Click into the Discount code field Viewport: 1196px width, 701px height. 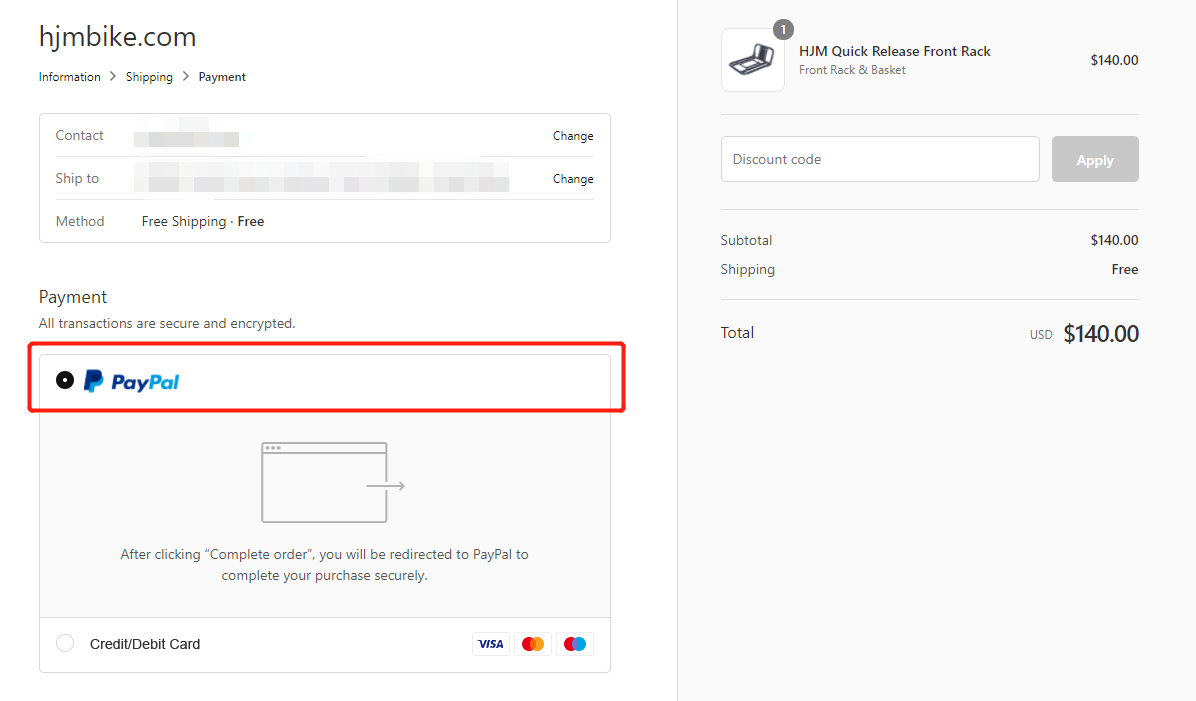tap(879, 159)
